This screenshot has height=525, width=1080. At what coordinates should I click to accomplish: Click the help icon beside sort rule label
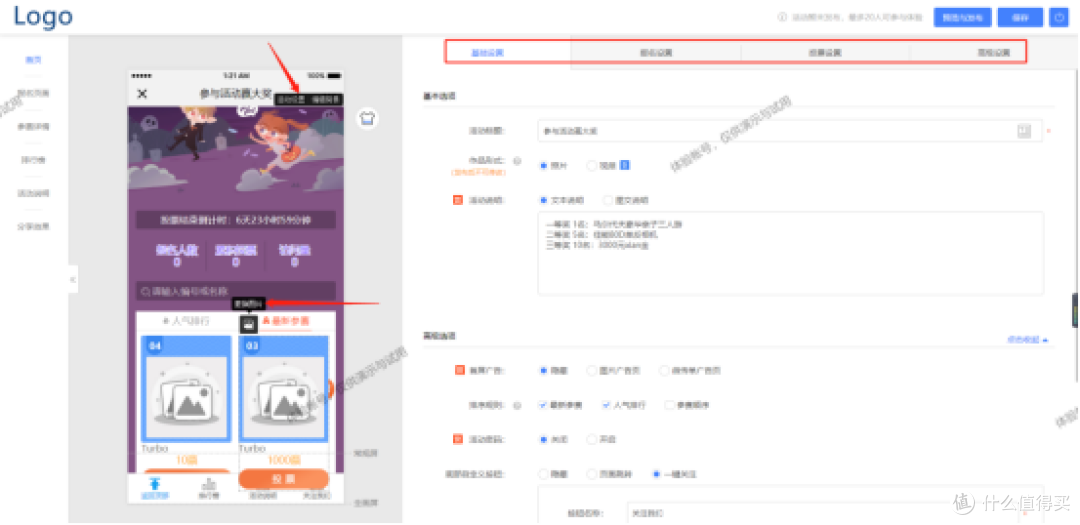[x=517, y=405]
